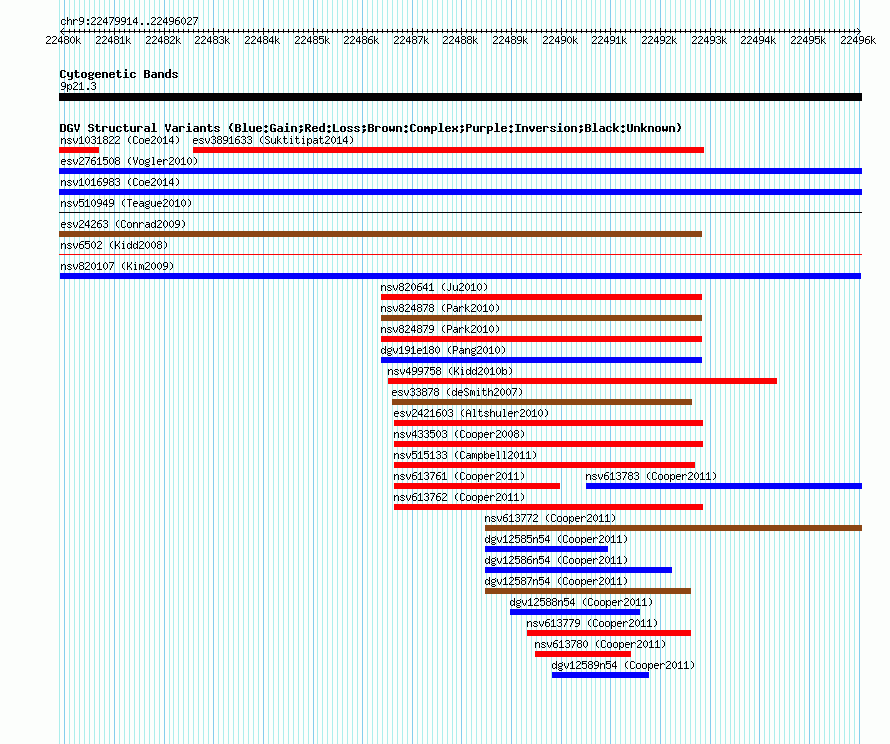The height and width of the screenshot is (744, 890).
Task: Click dgv12589n54 (Cooper2011) label
Action: [x=623, y=665]
